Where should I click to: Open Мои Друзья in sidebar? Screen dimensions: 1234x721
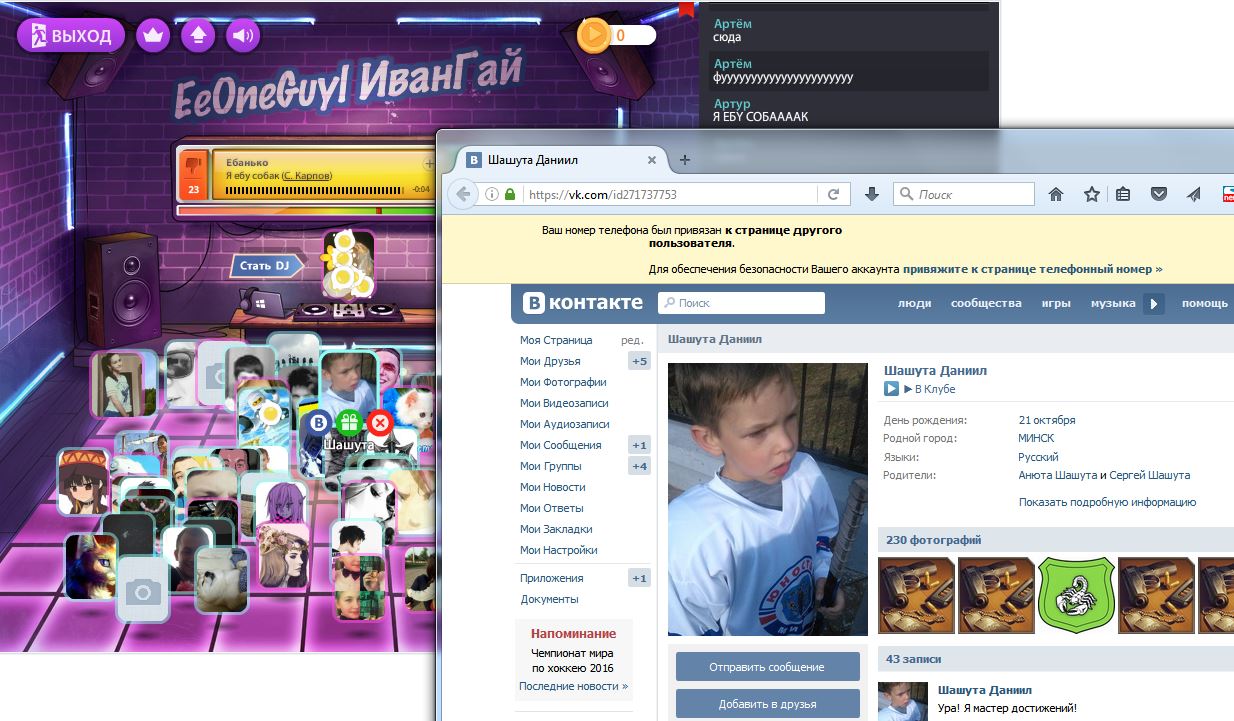(550, 361)
